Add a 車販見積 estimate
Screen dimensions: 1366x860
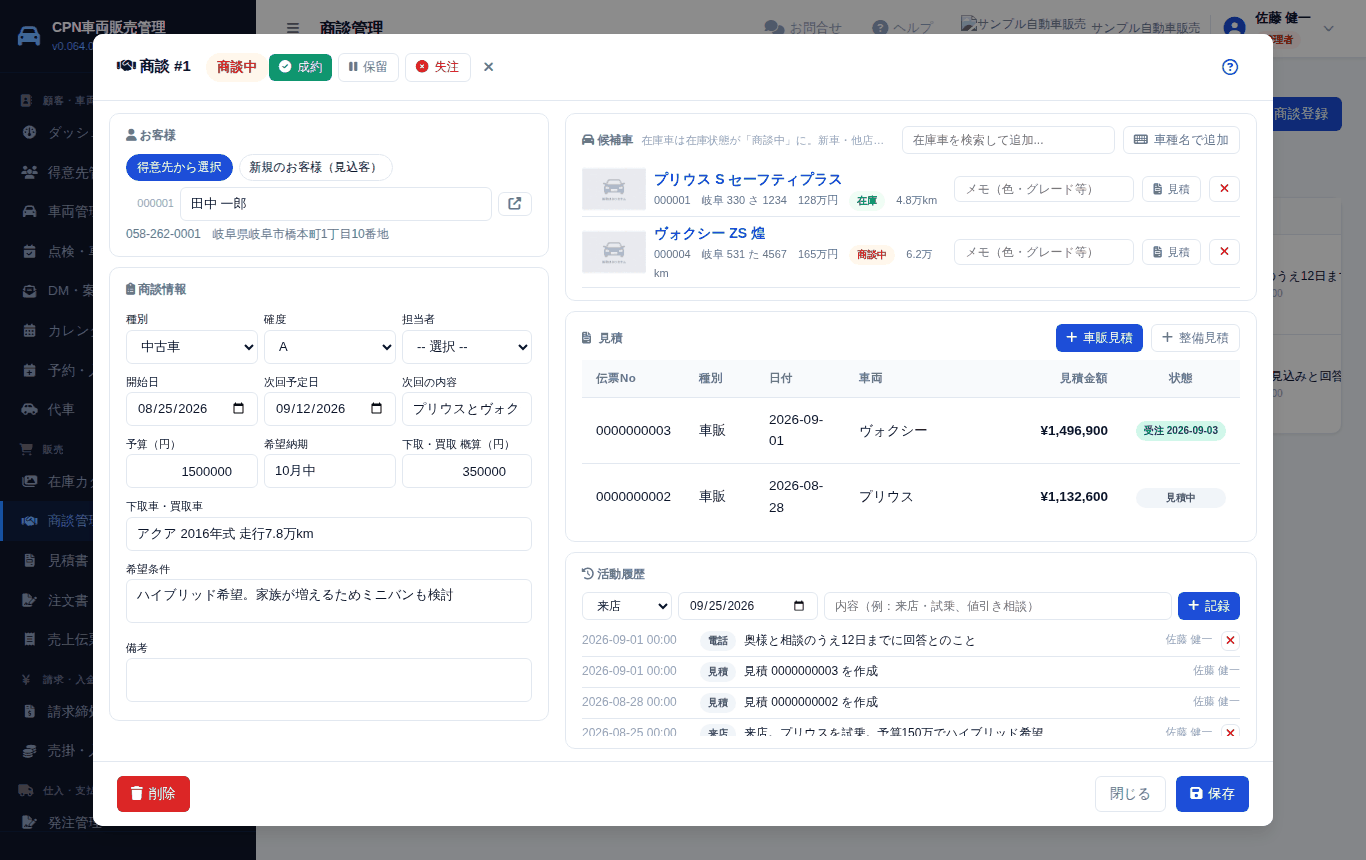[x=1099, y=338]
